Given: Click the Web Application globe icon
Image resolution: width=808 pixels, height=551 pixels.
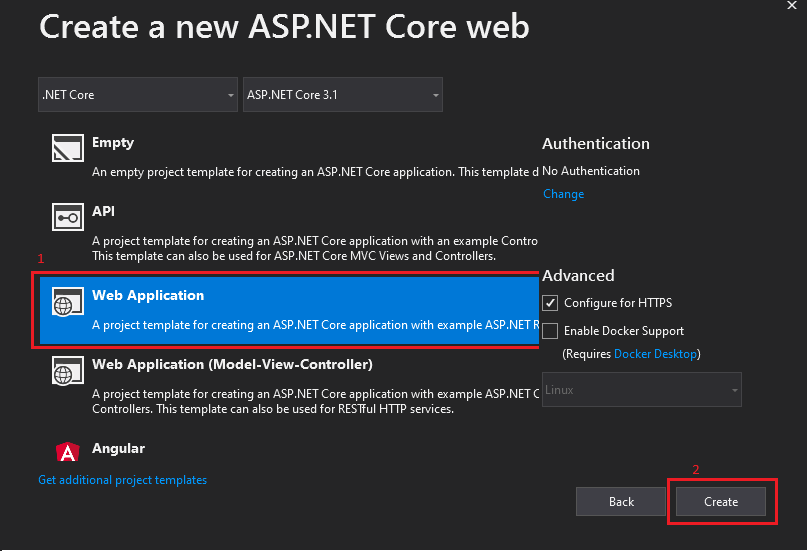Looking at the screenshot, I should point(68,302).
